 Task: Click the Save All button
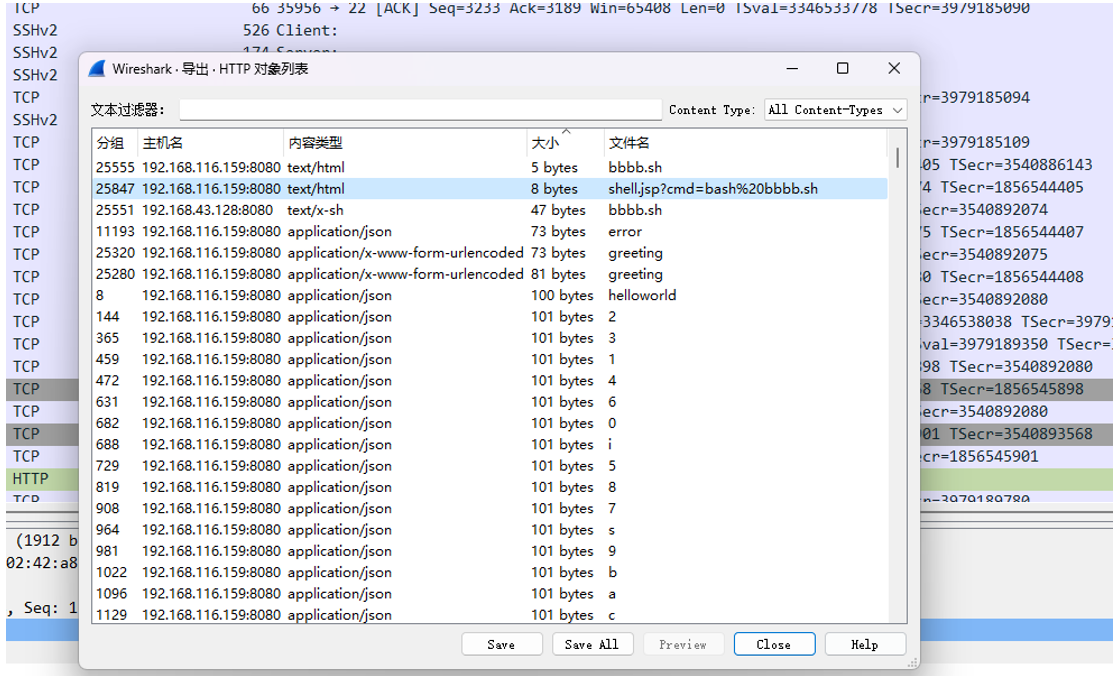click(591, 644)
